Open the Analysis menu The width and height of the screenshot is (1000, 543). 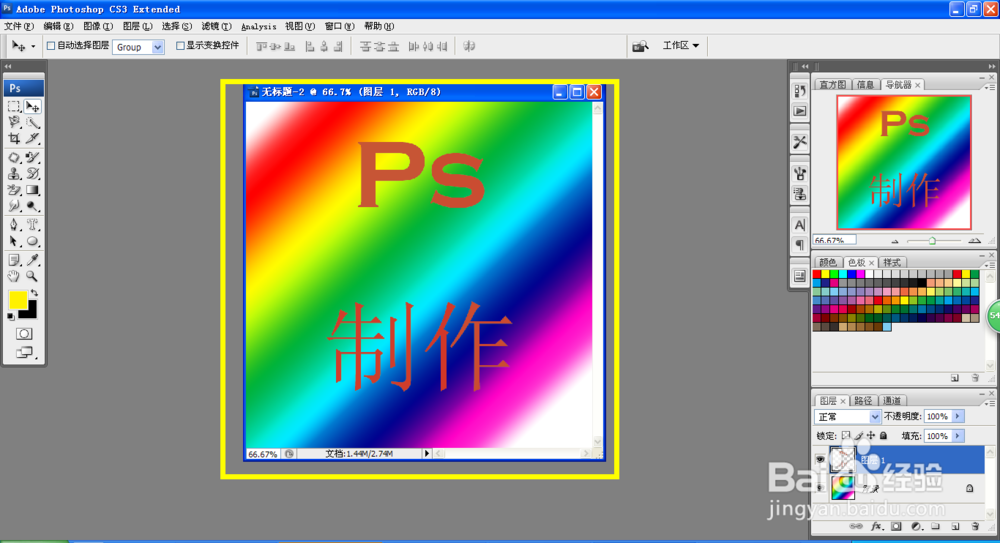click(258, 27)
